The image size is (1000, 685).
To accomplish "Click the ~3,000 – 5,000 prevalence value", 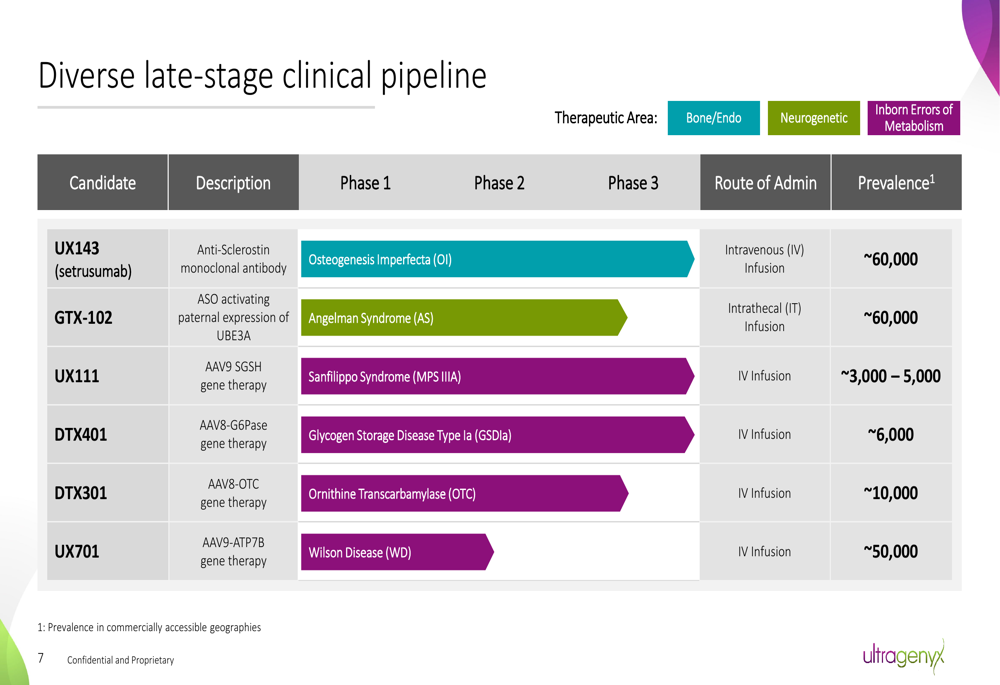I will 891,376.
